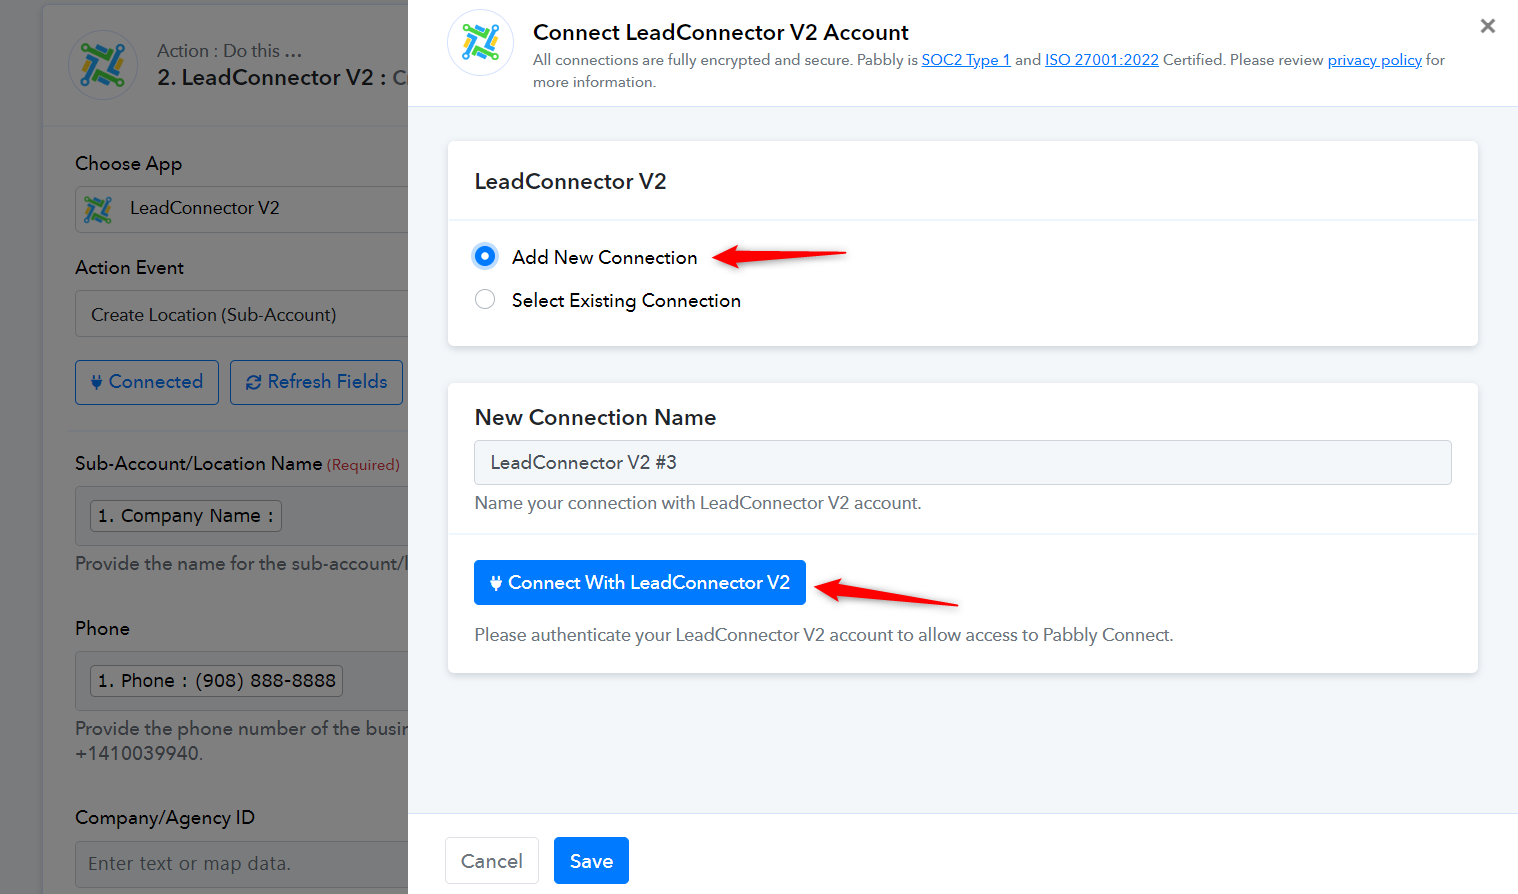Save the new connection
Viewport: 1518px width, 894px height.
[x=591, y=861]
